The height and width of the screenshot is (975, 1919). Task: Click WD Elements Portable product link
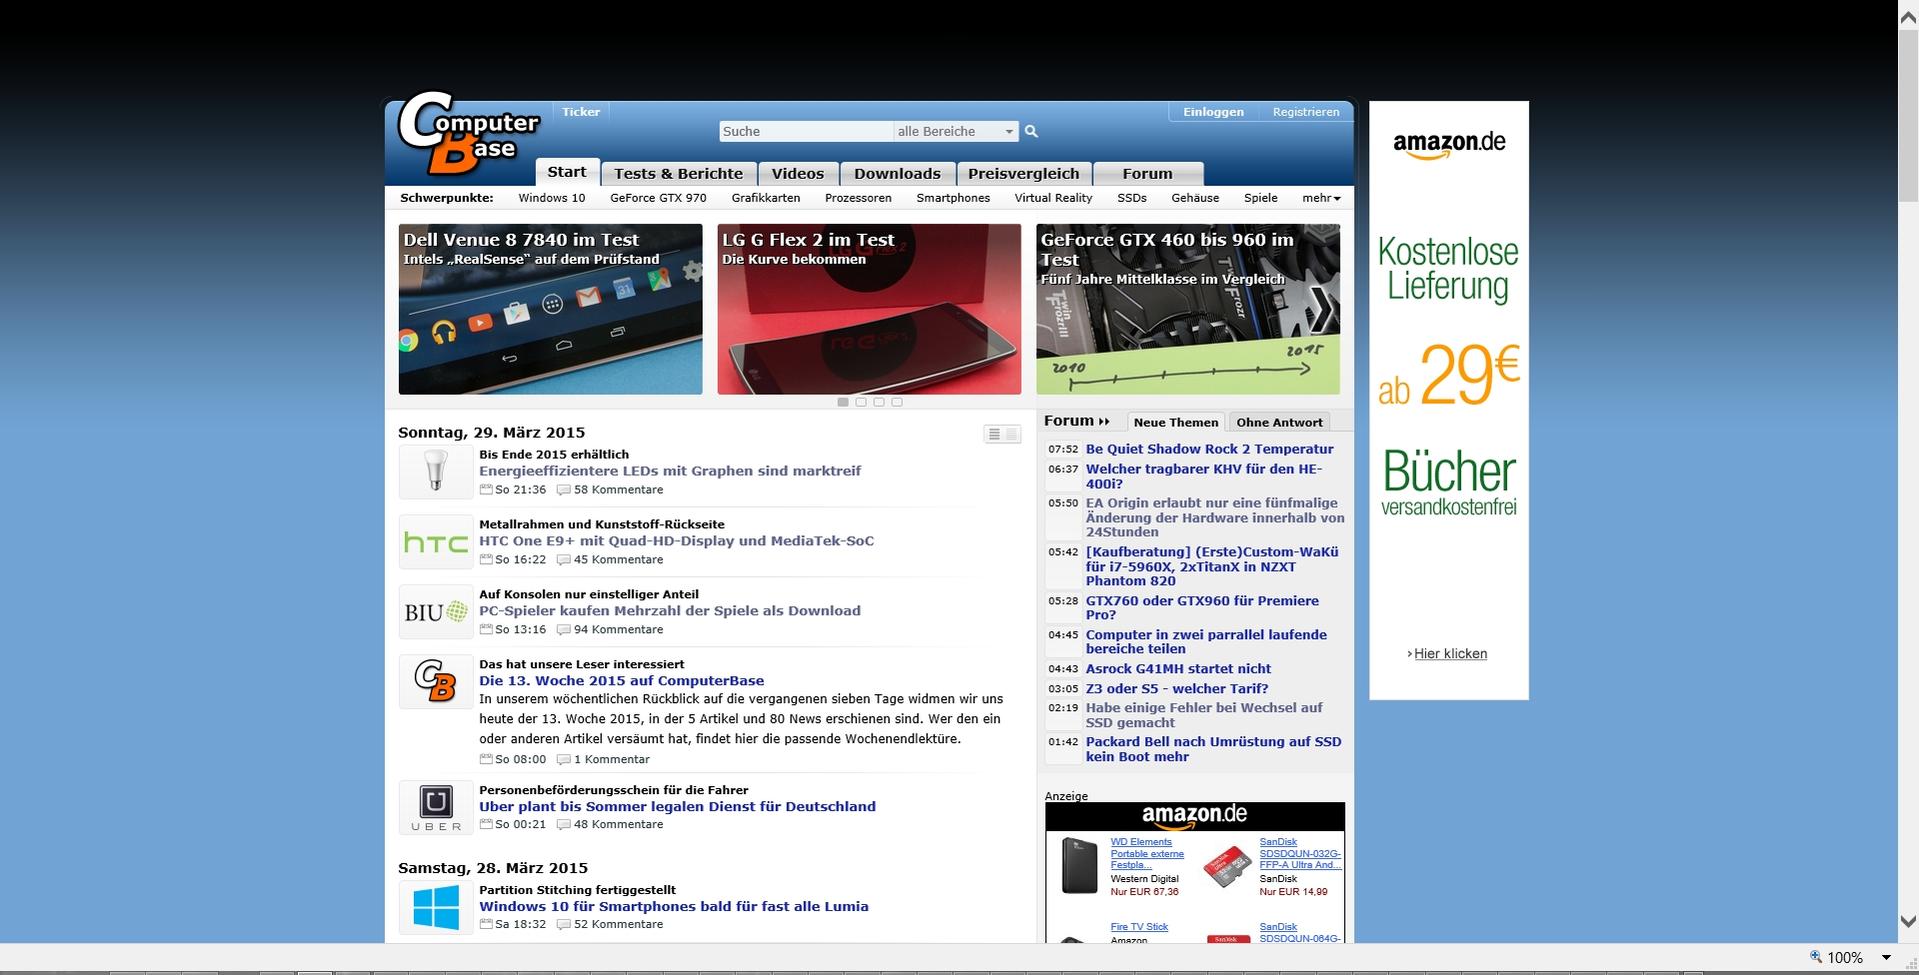1146,854
